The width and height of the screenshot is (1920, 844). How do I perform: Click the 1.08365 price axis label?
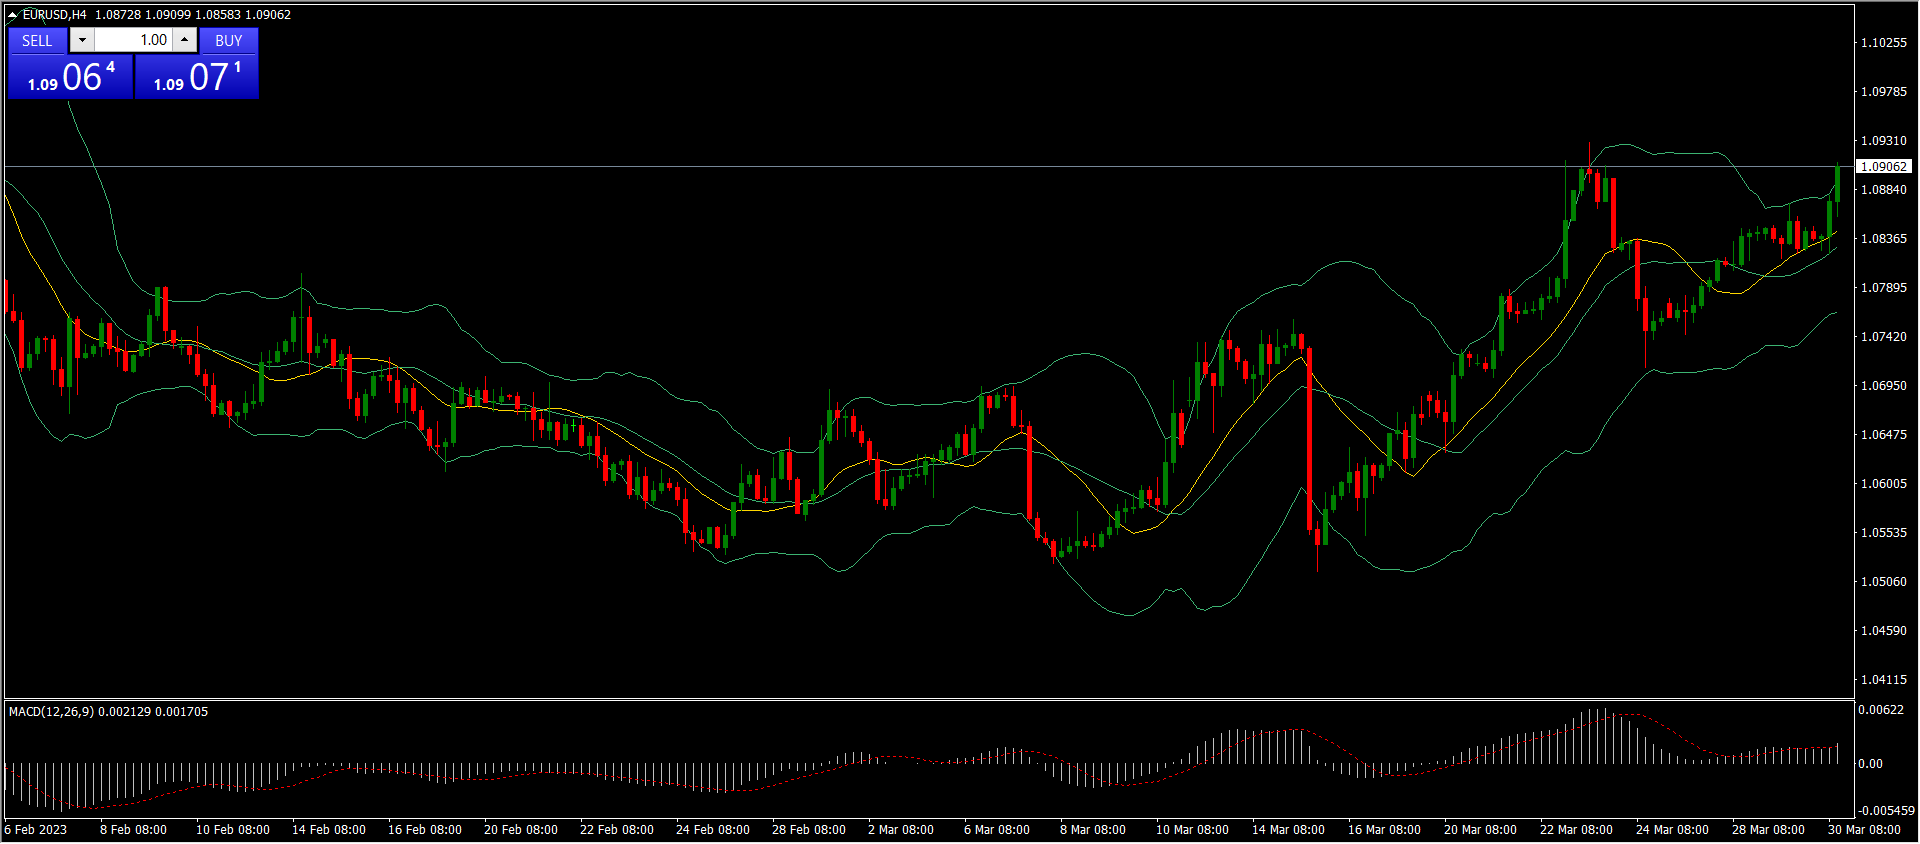point(1883,239)
